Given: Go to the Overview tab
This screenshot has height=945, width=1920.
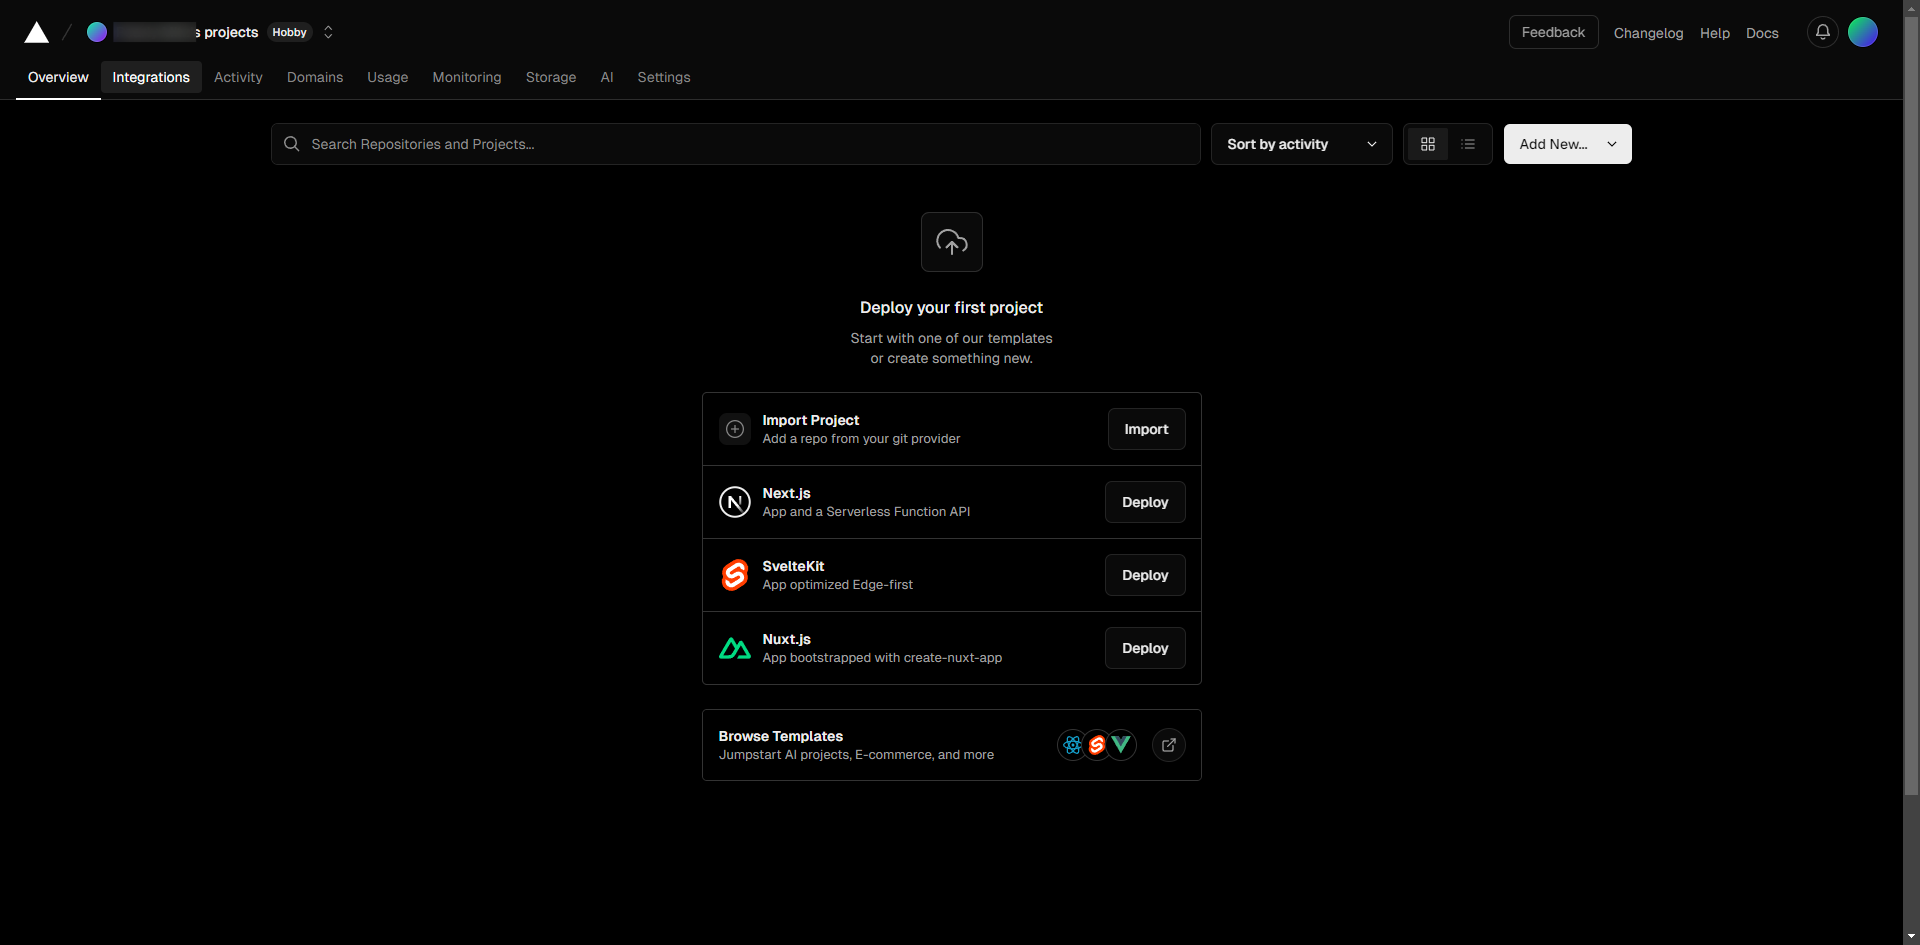Looking at the screenshot, I should point(58,77).
